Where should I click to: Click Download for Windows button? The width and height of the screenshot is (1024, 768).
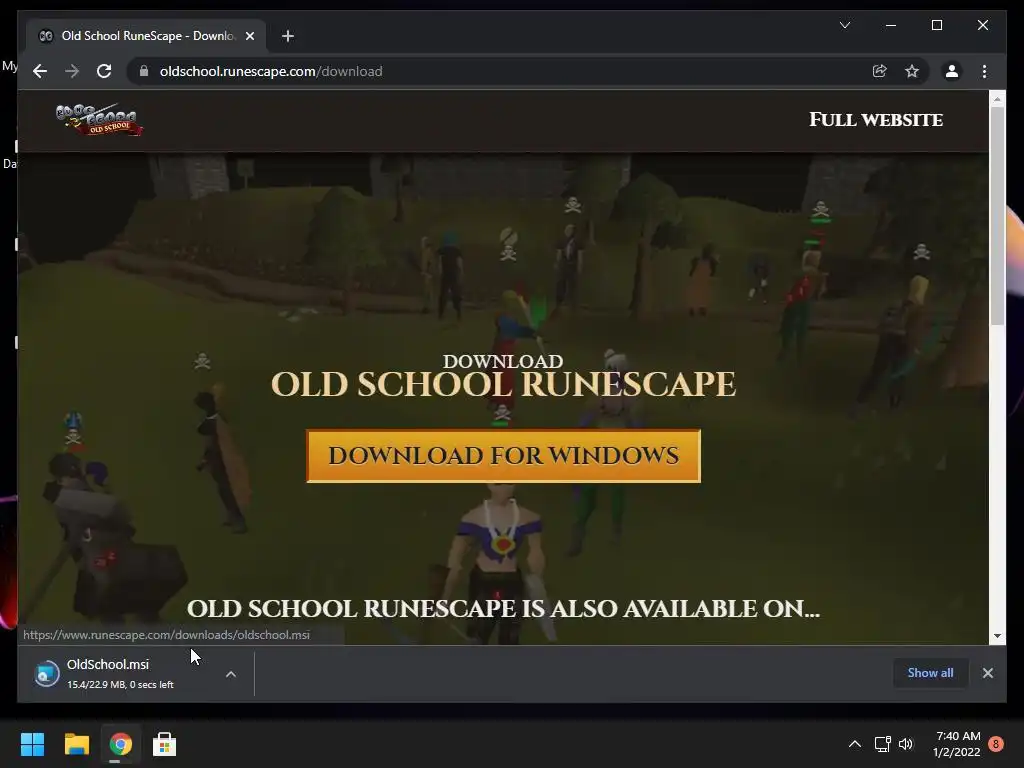pos(503,456)
